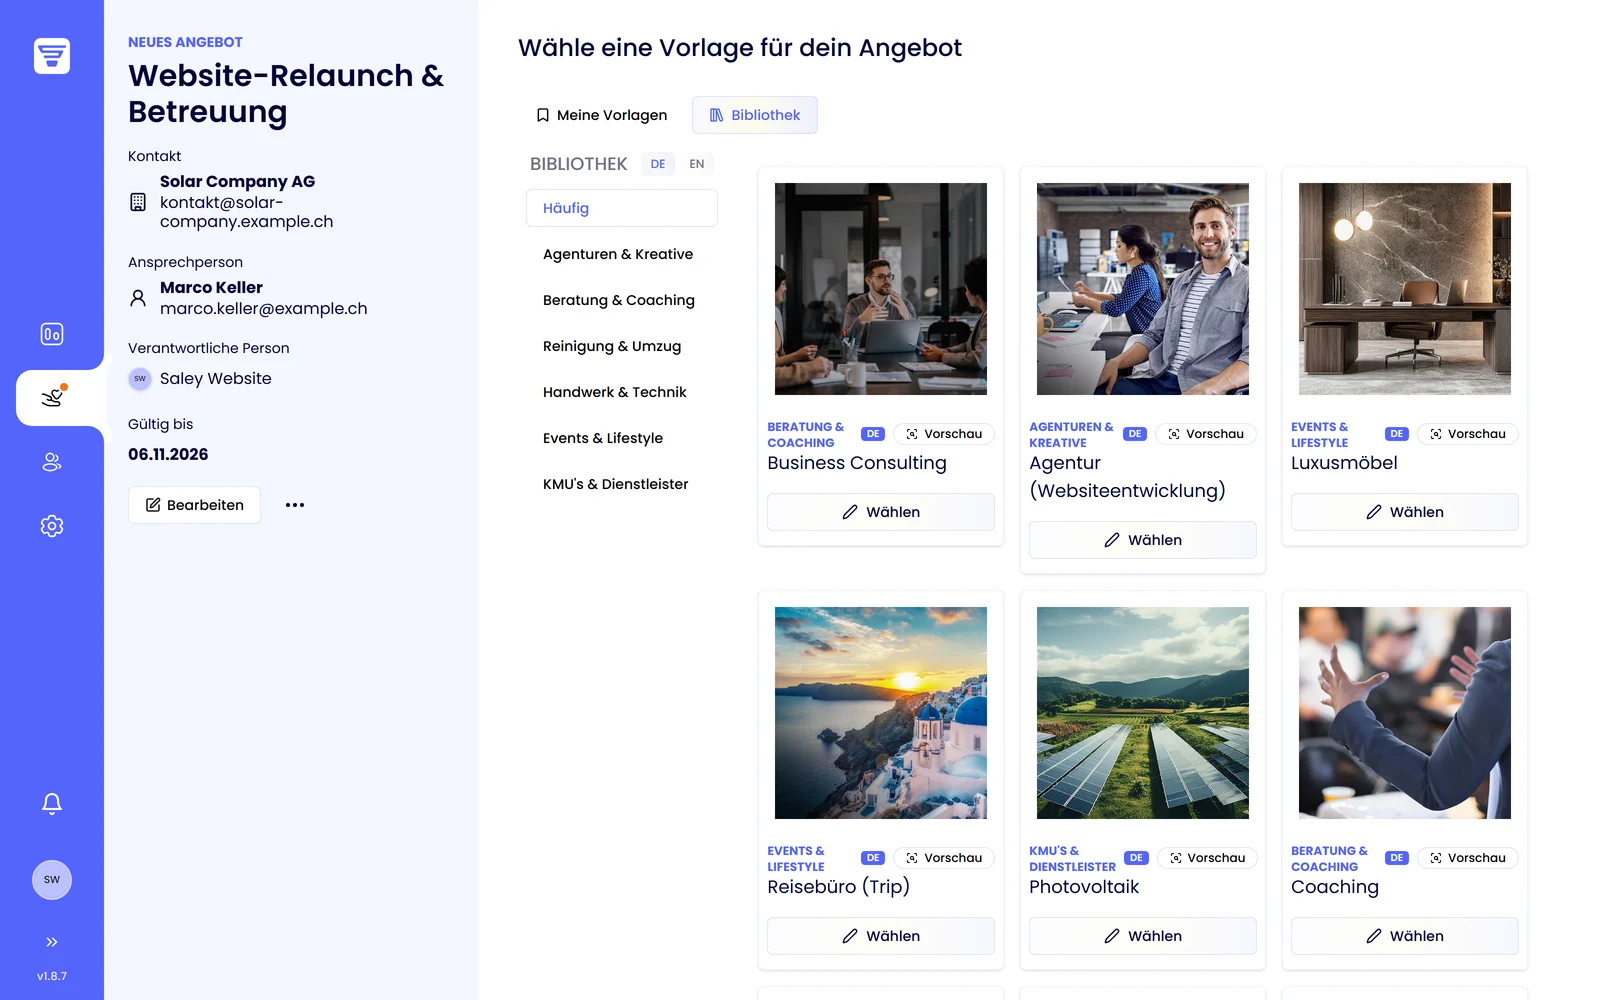Choose Coaching with its Wählen button
This screenshot has height=1000, width=1600.
pyautogui.click(x=1405, y=936)
